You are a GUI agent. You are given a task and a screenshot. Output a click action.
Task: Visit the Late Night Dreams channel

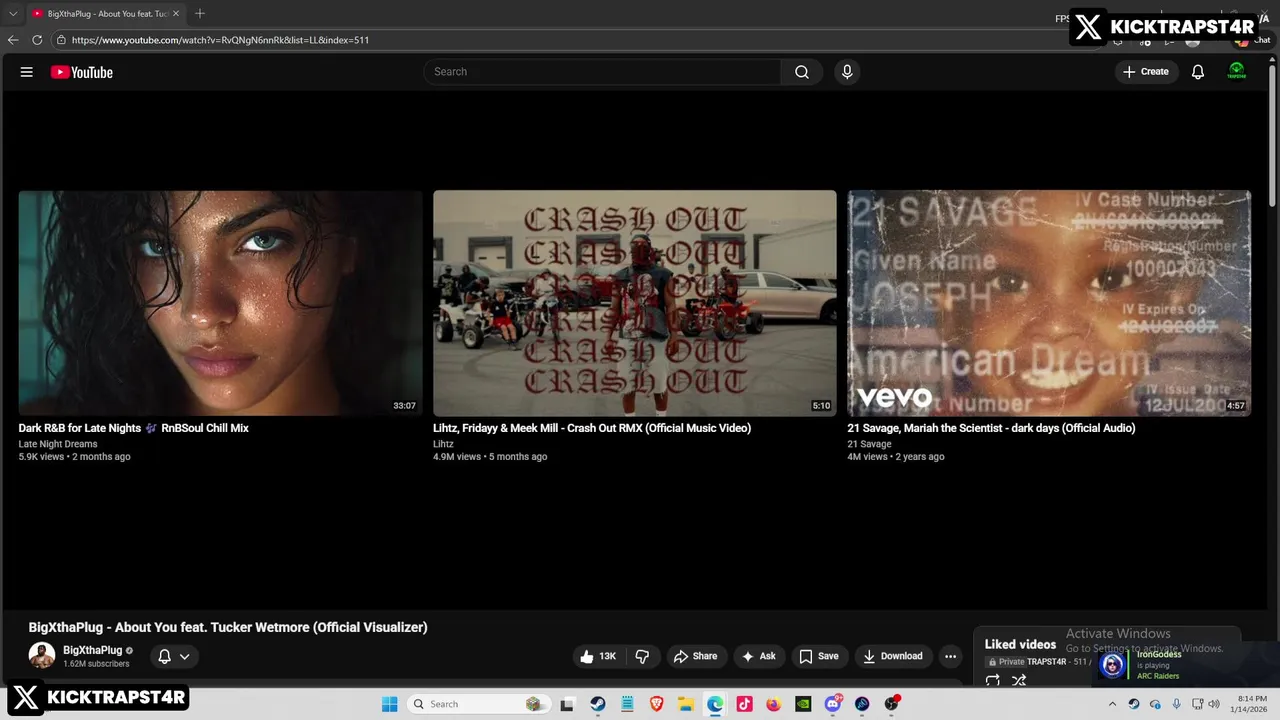click(x=58, y=444)
